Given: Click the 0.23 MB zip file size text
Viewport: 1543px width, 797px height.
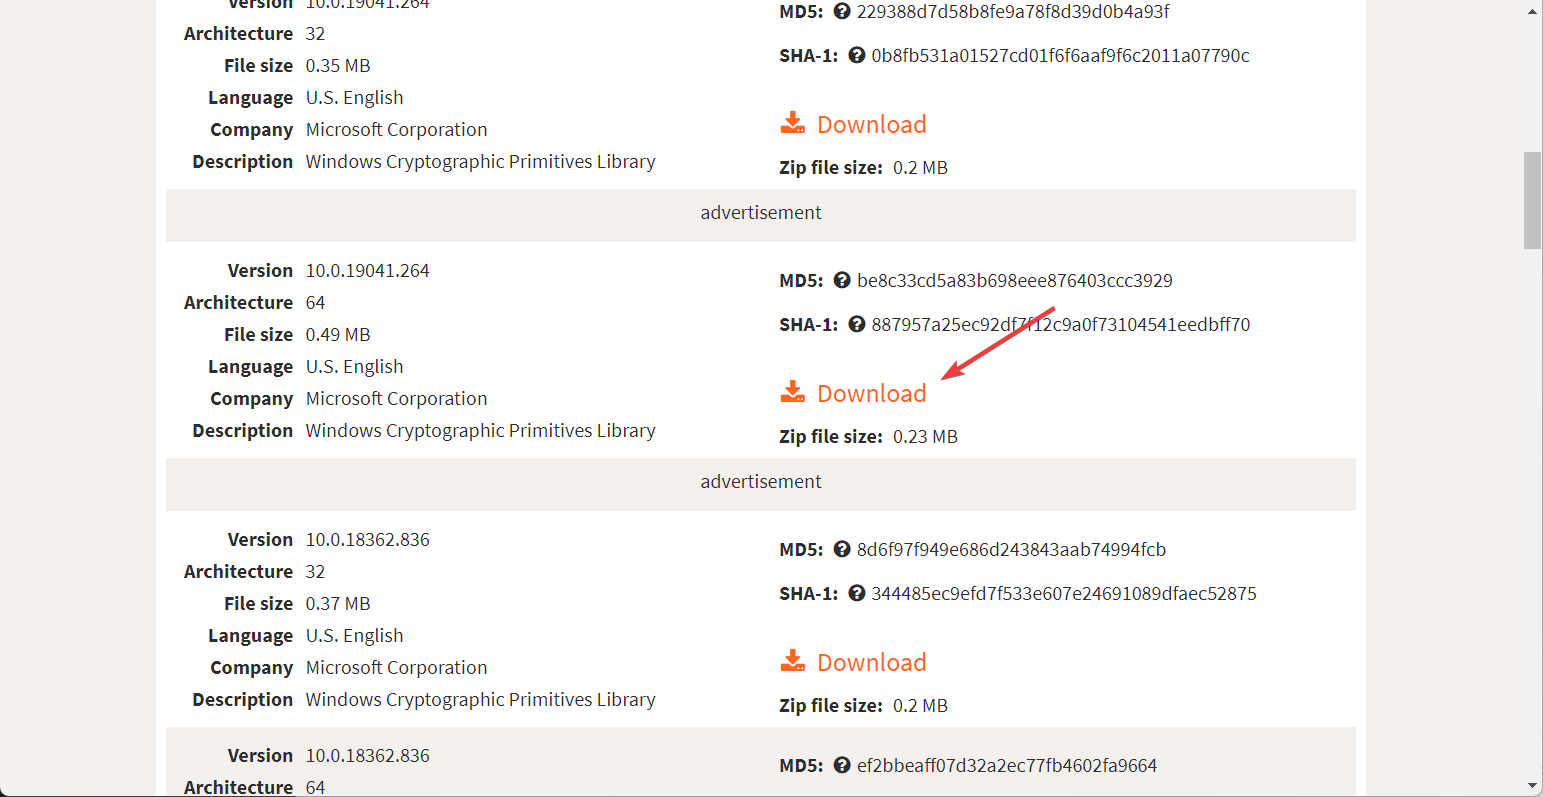Looking at the screenshot, I should (925, 437).
